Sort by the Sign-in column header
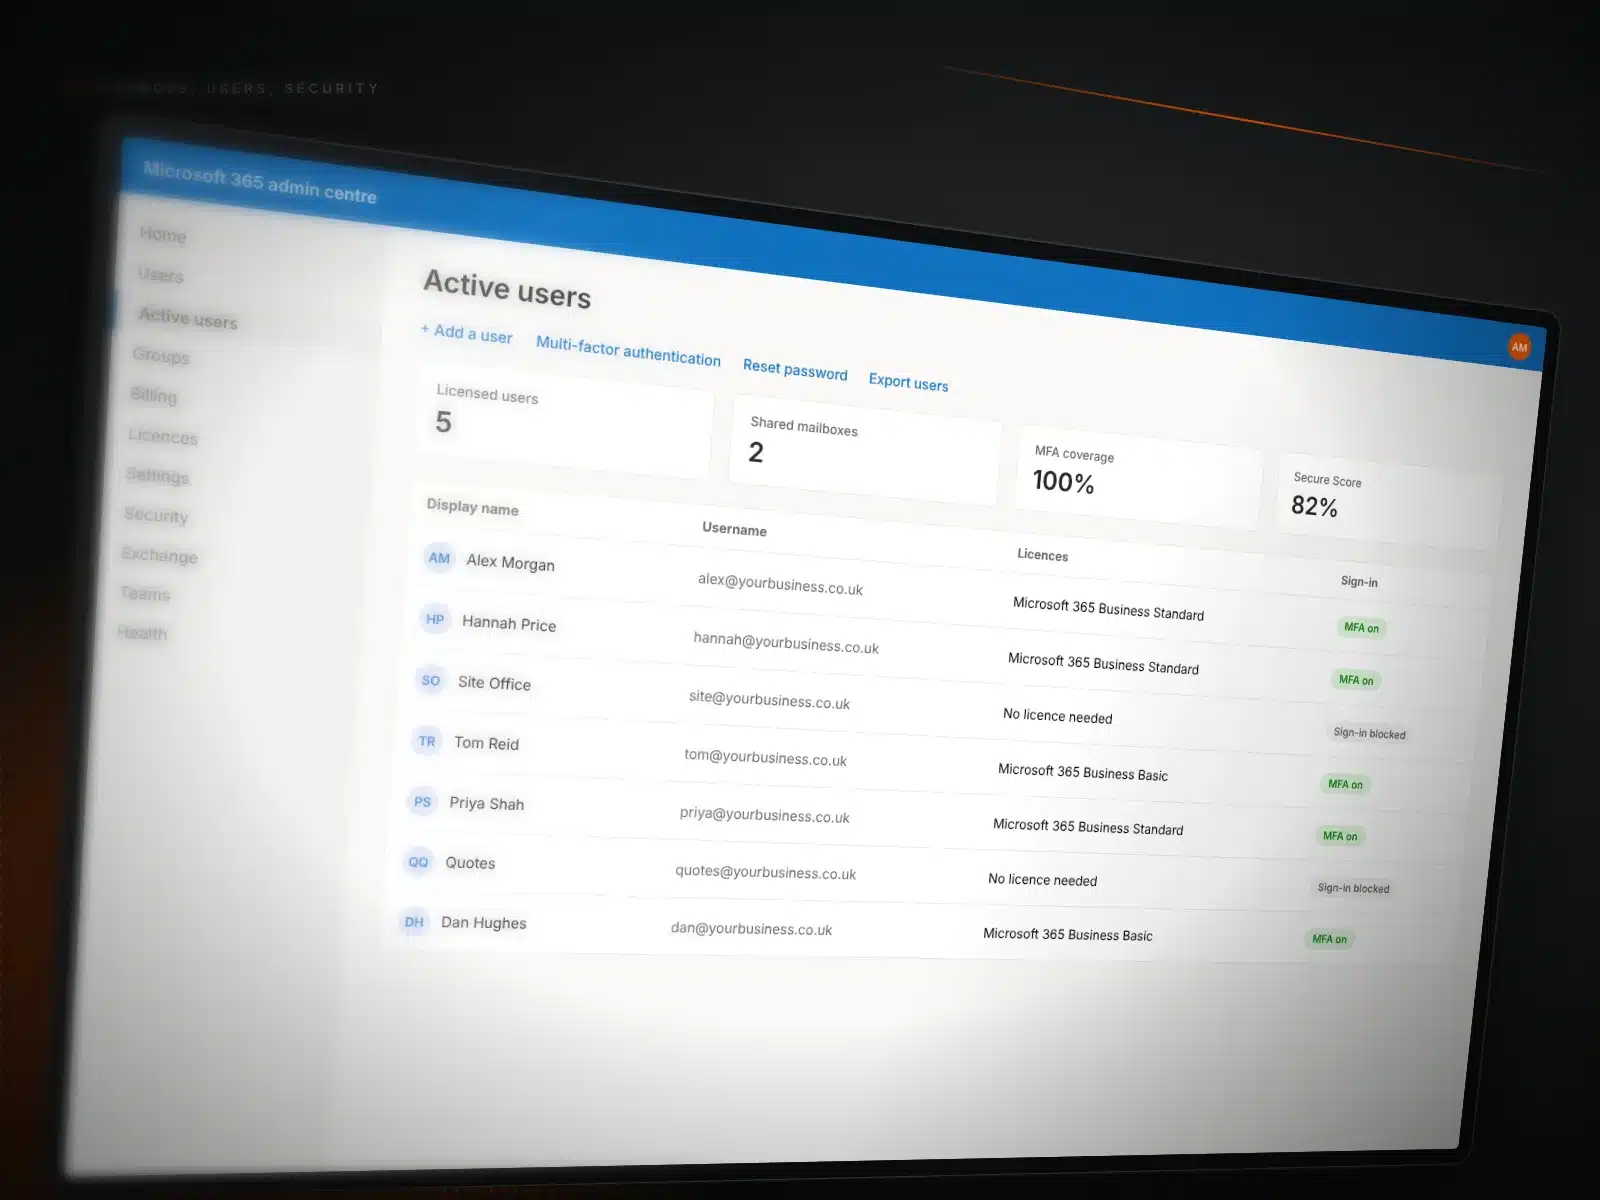 (x=1359, y=582)
